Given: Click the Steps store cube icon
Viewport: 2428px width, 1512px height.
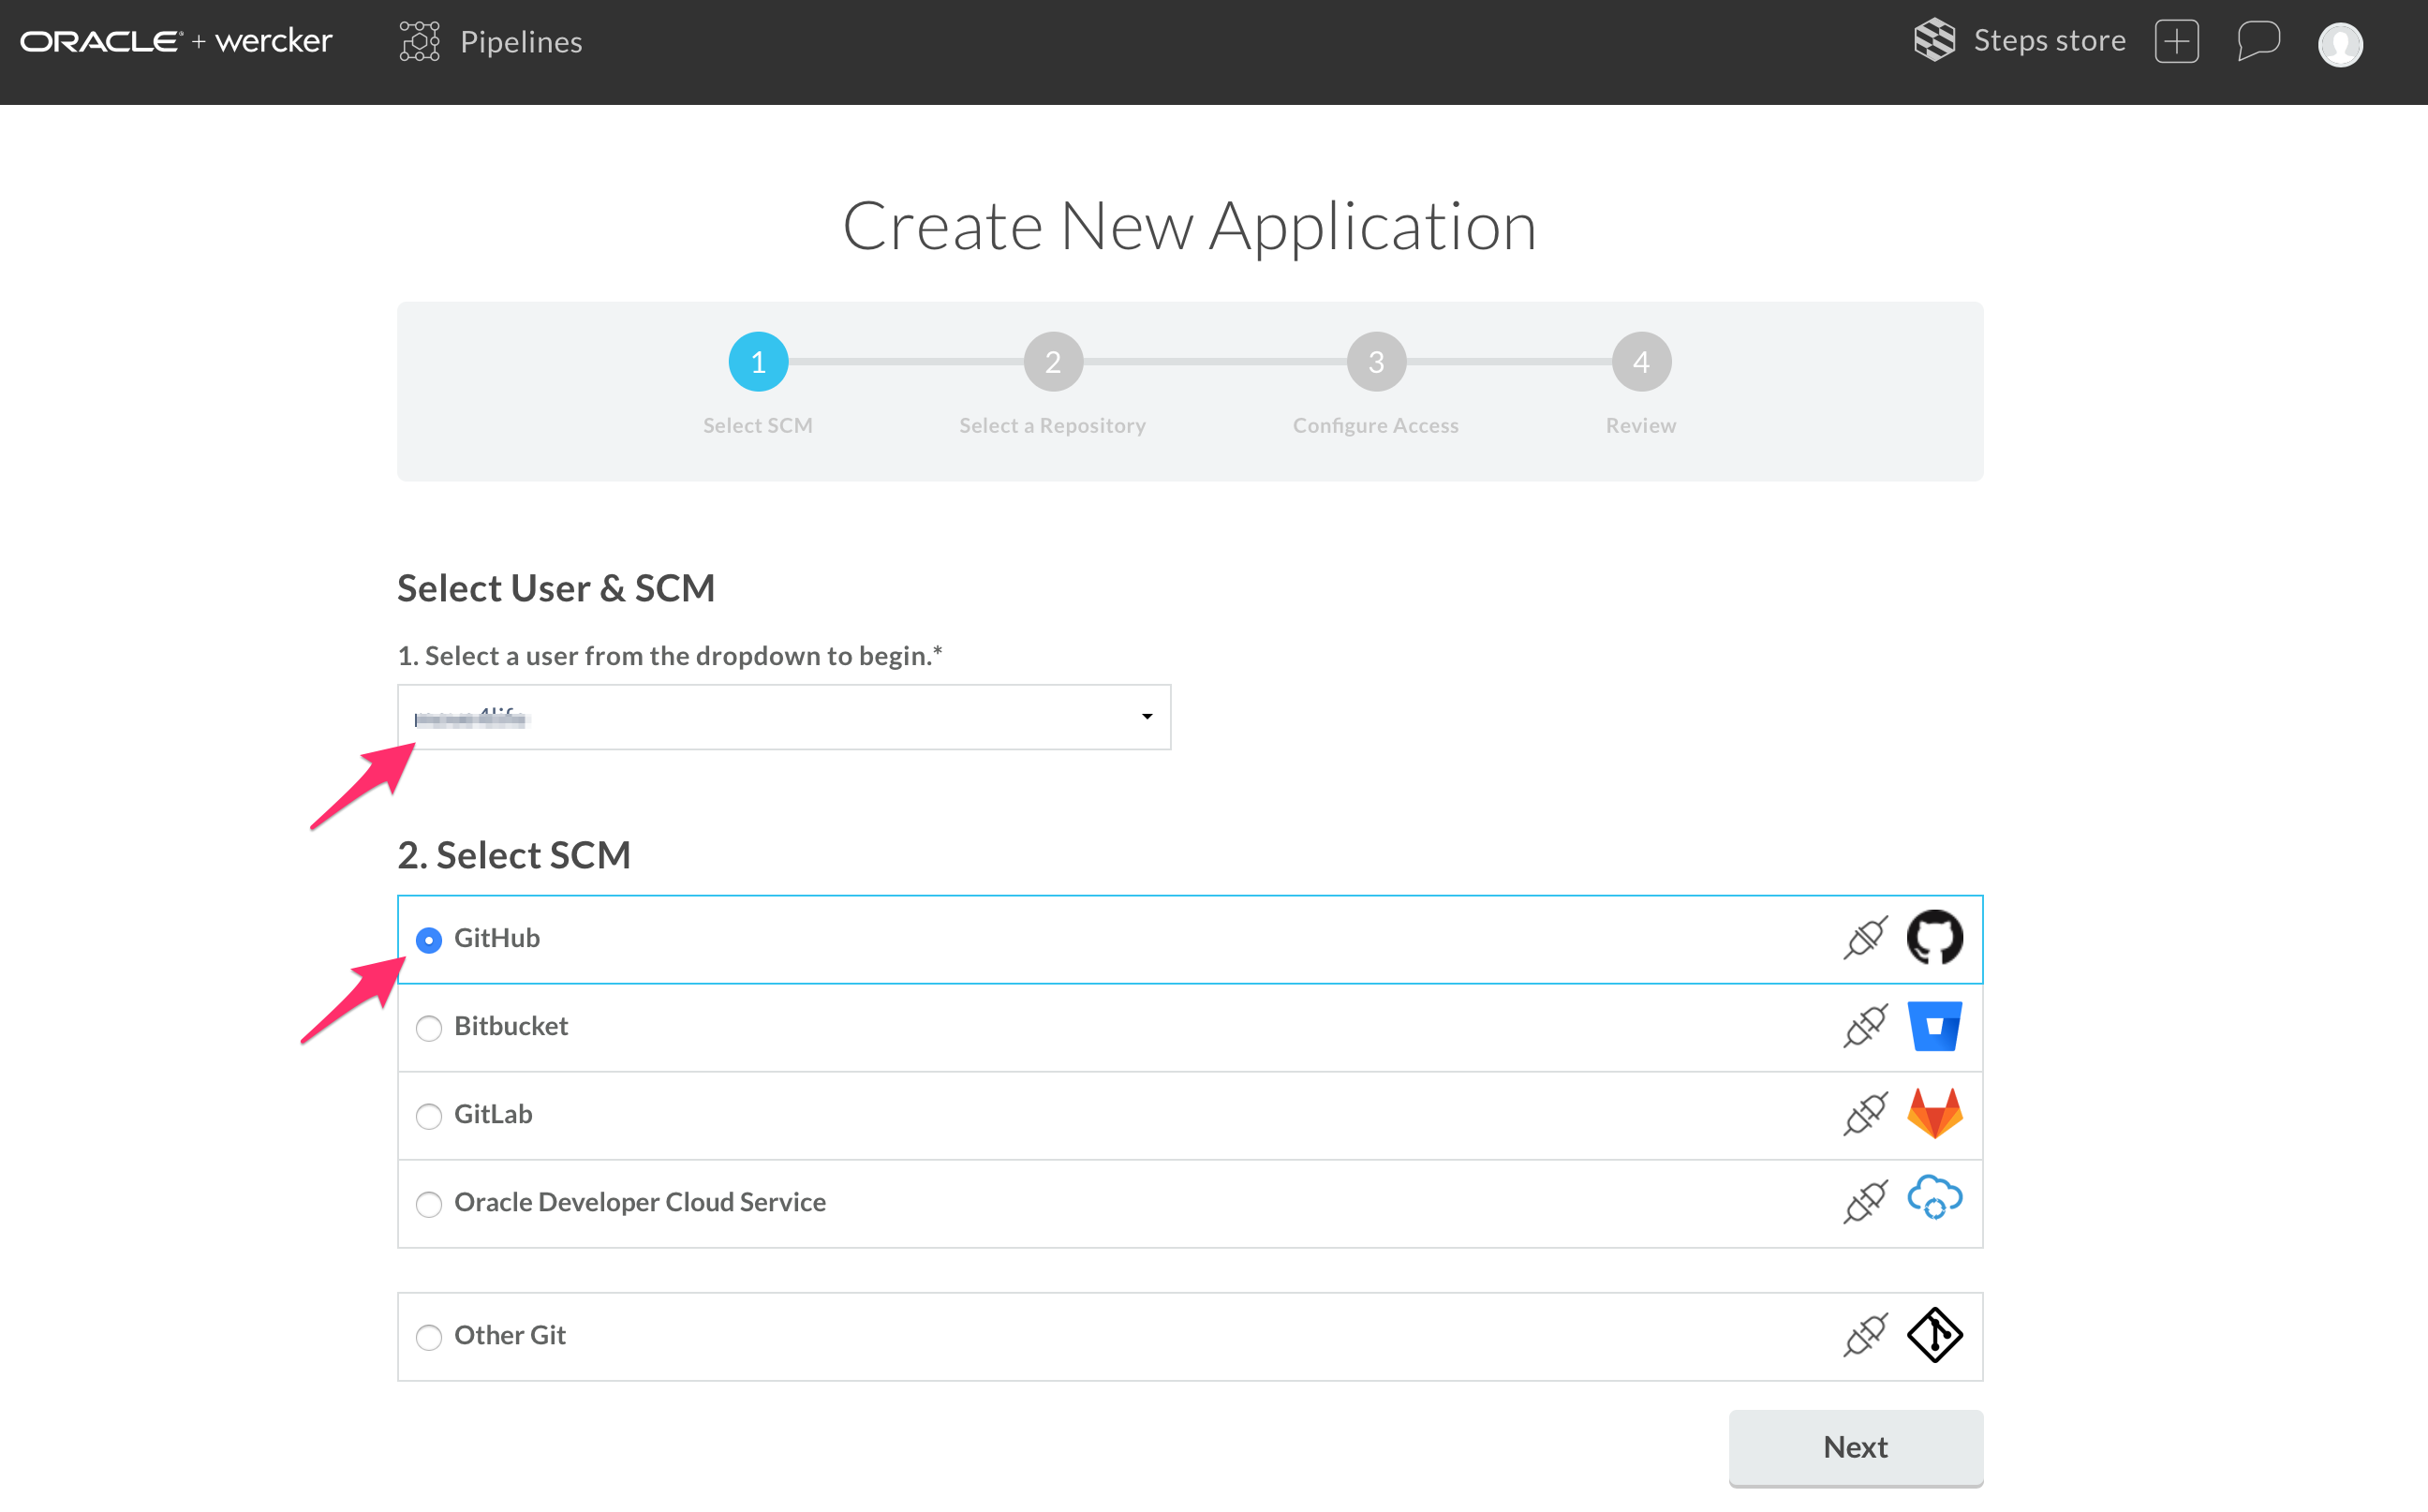Looking at the screenshot, I should pyautogui.click(x=1934, y=40).
